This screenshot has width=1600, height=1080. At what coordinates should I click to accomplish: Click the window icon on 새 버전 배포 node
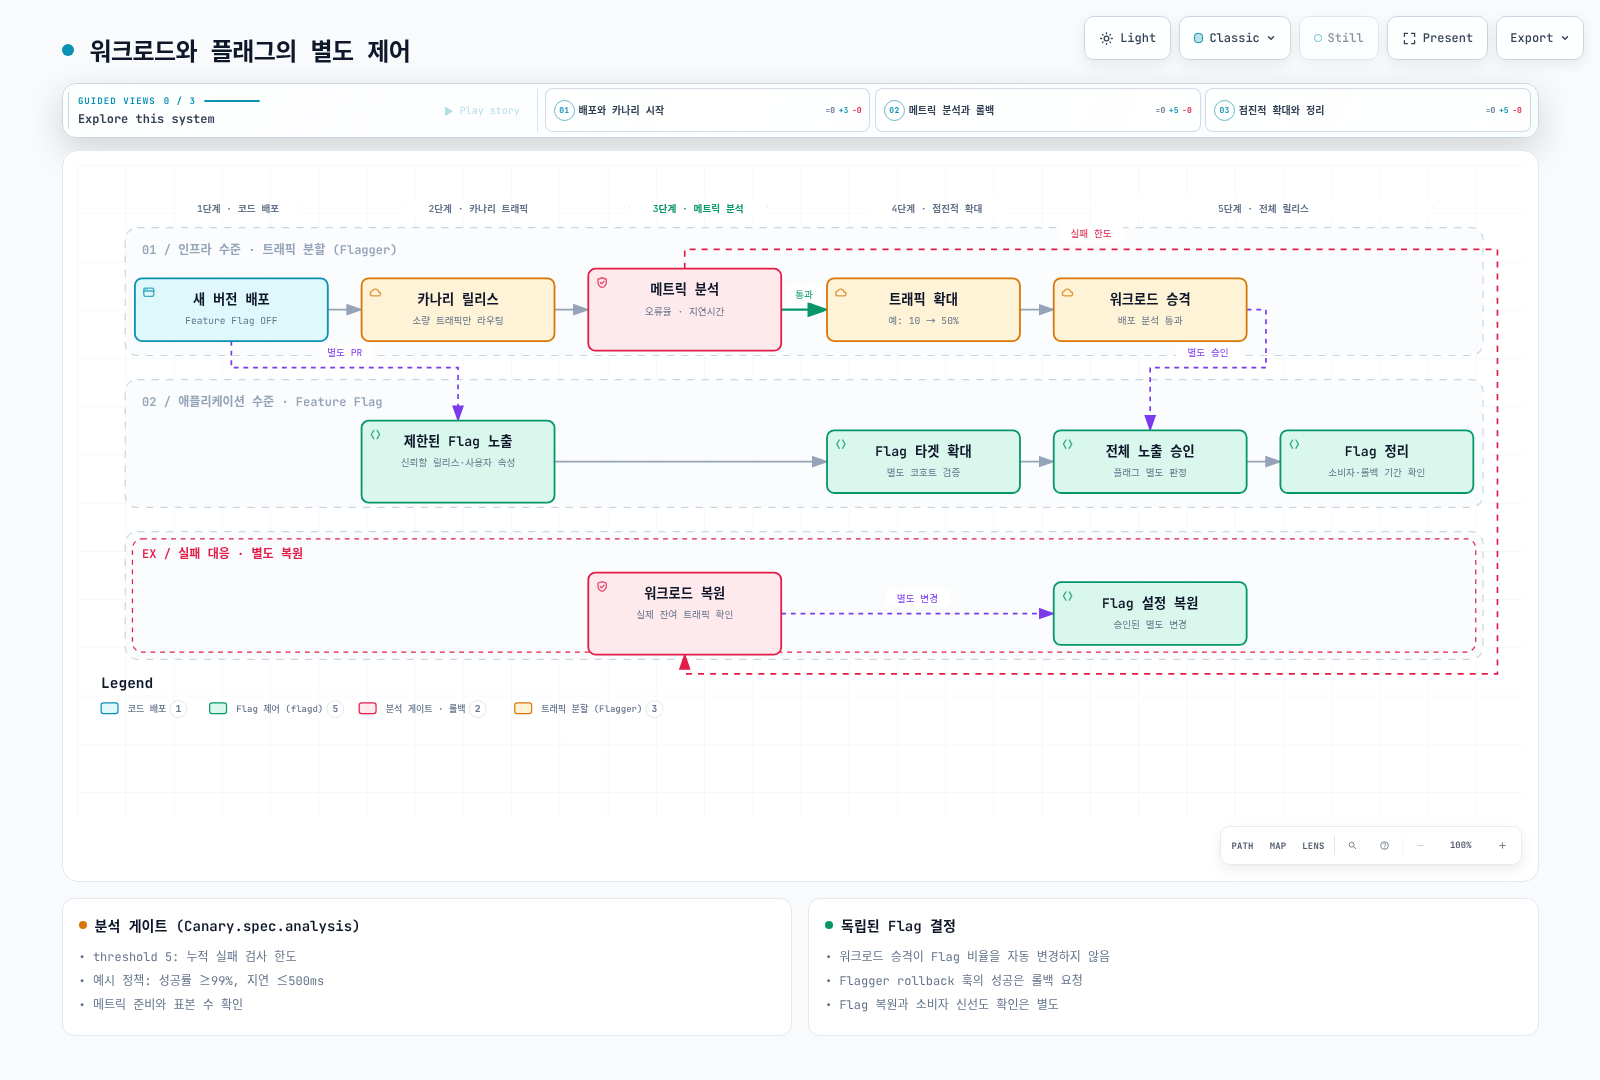[149, 293]
